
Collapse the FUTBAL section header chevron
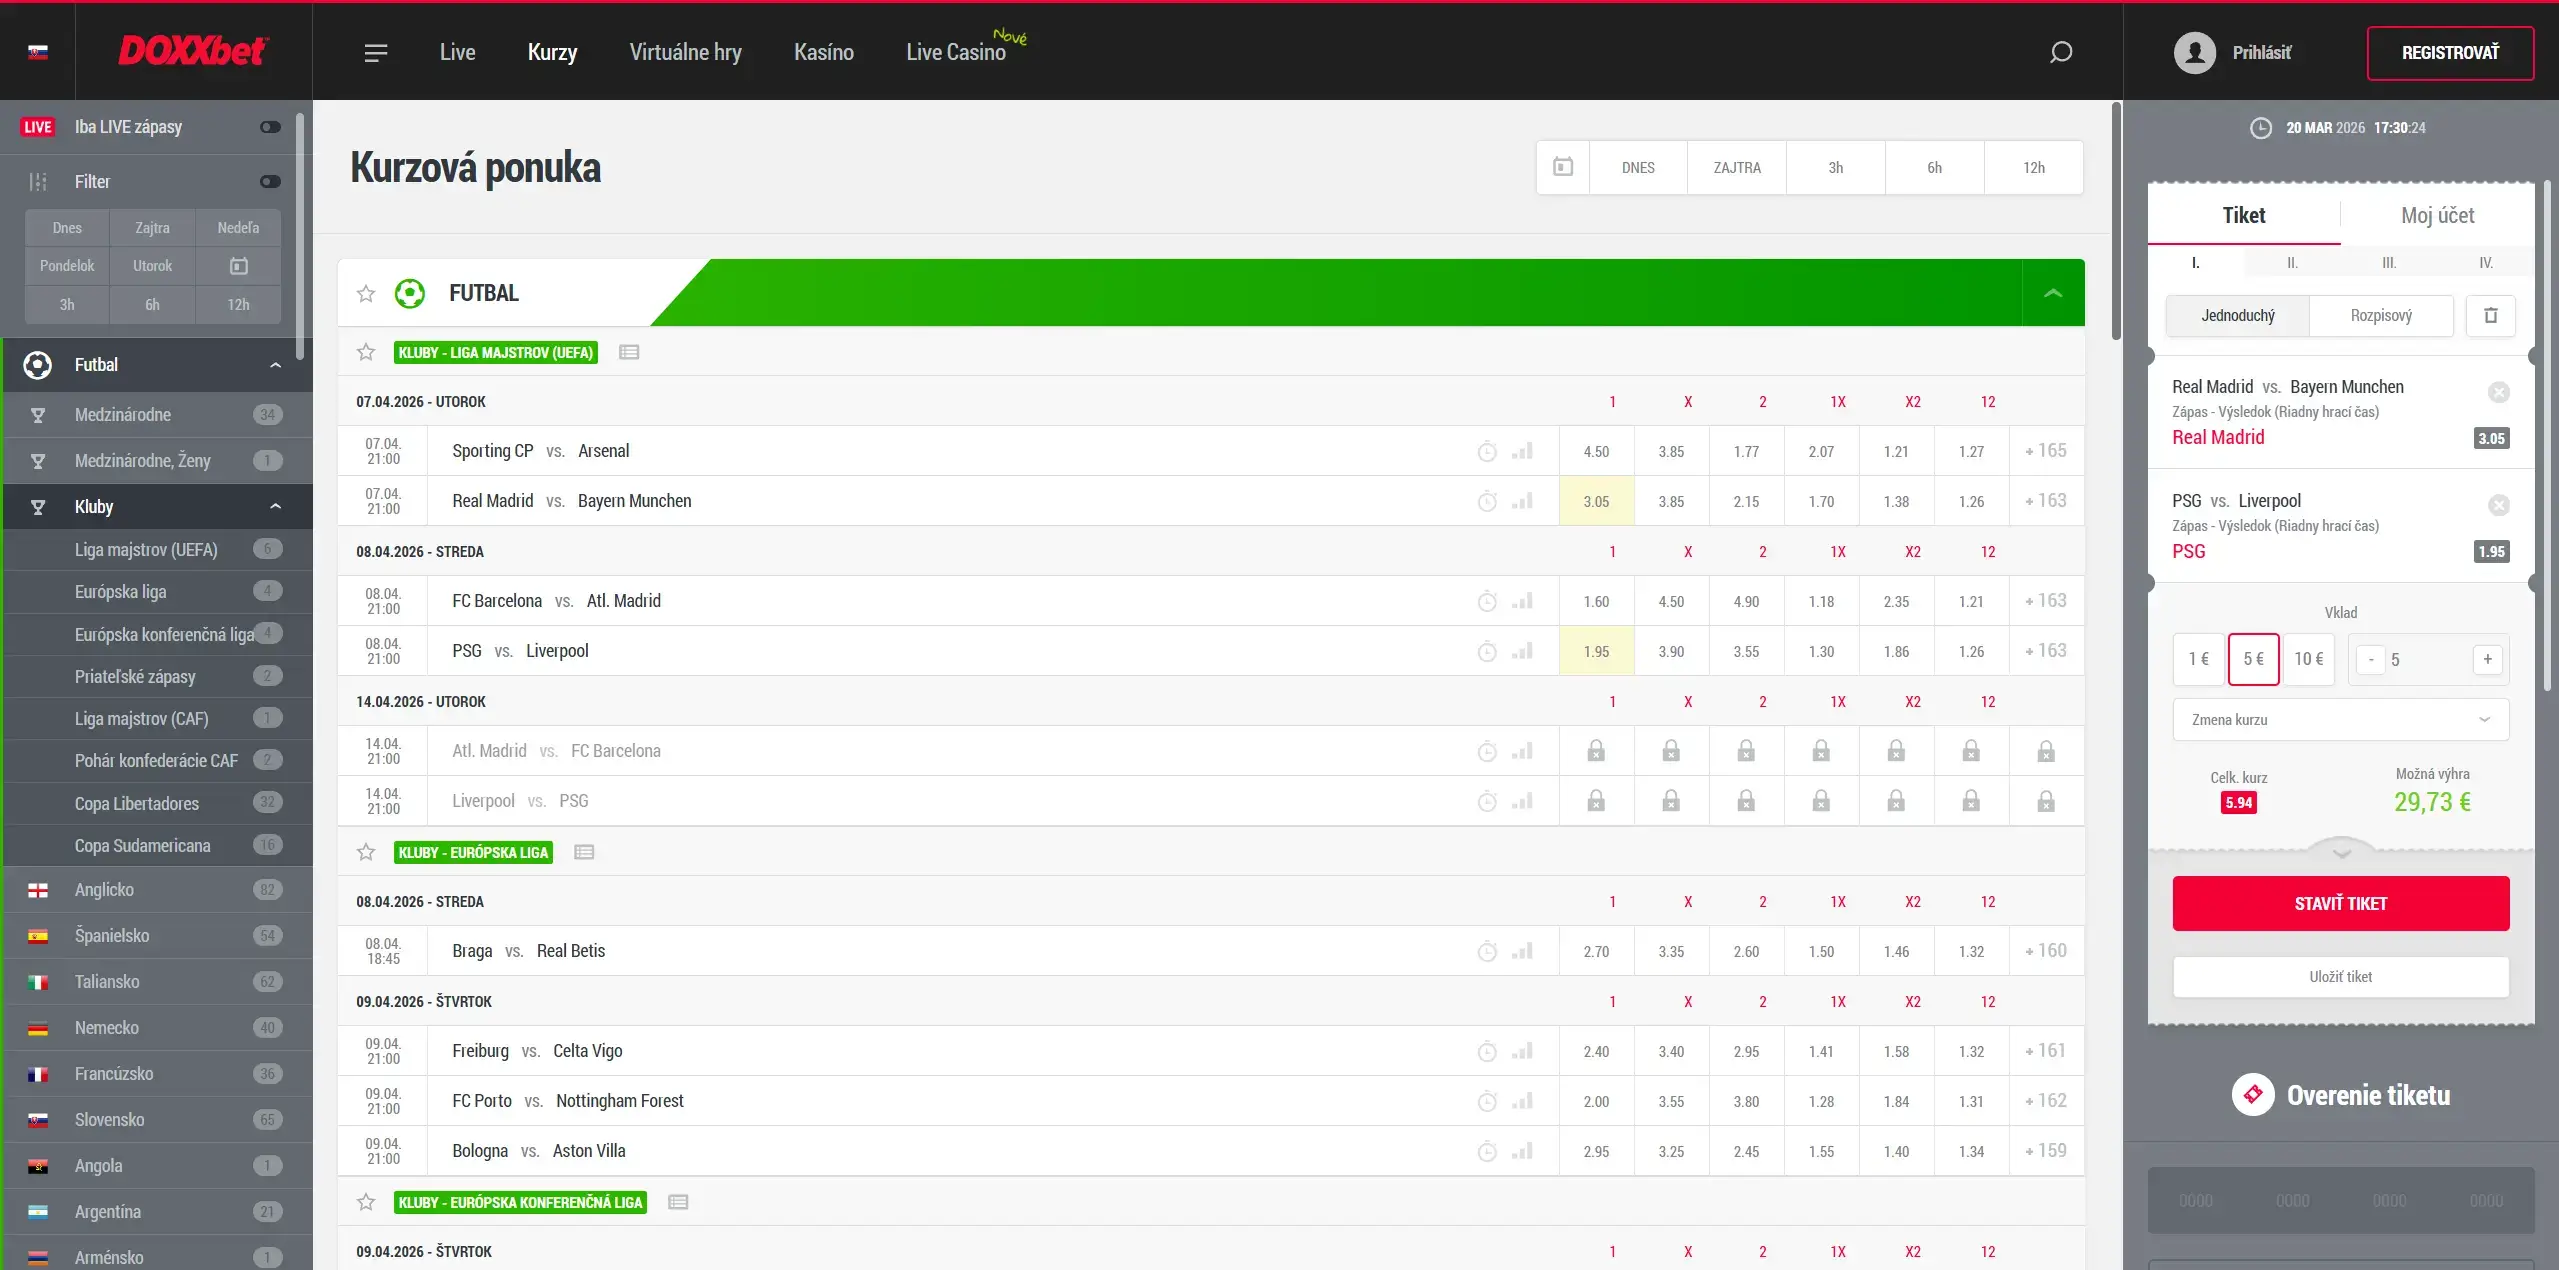click(x=2054, y=293)
